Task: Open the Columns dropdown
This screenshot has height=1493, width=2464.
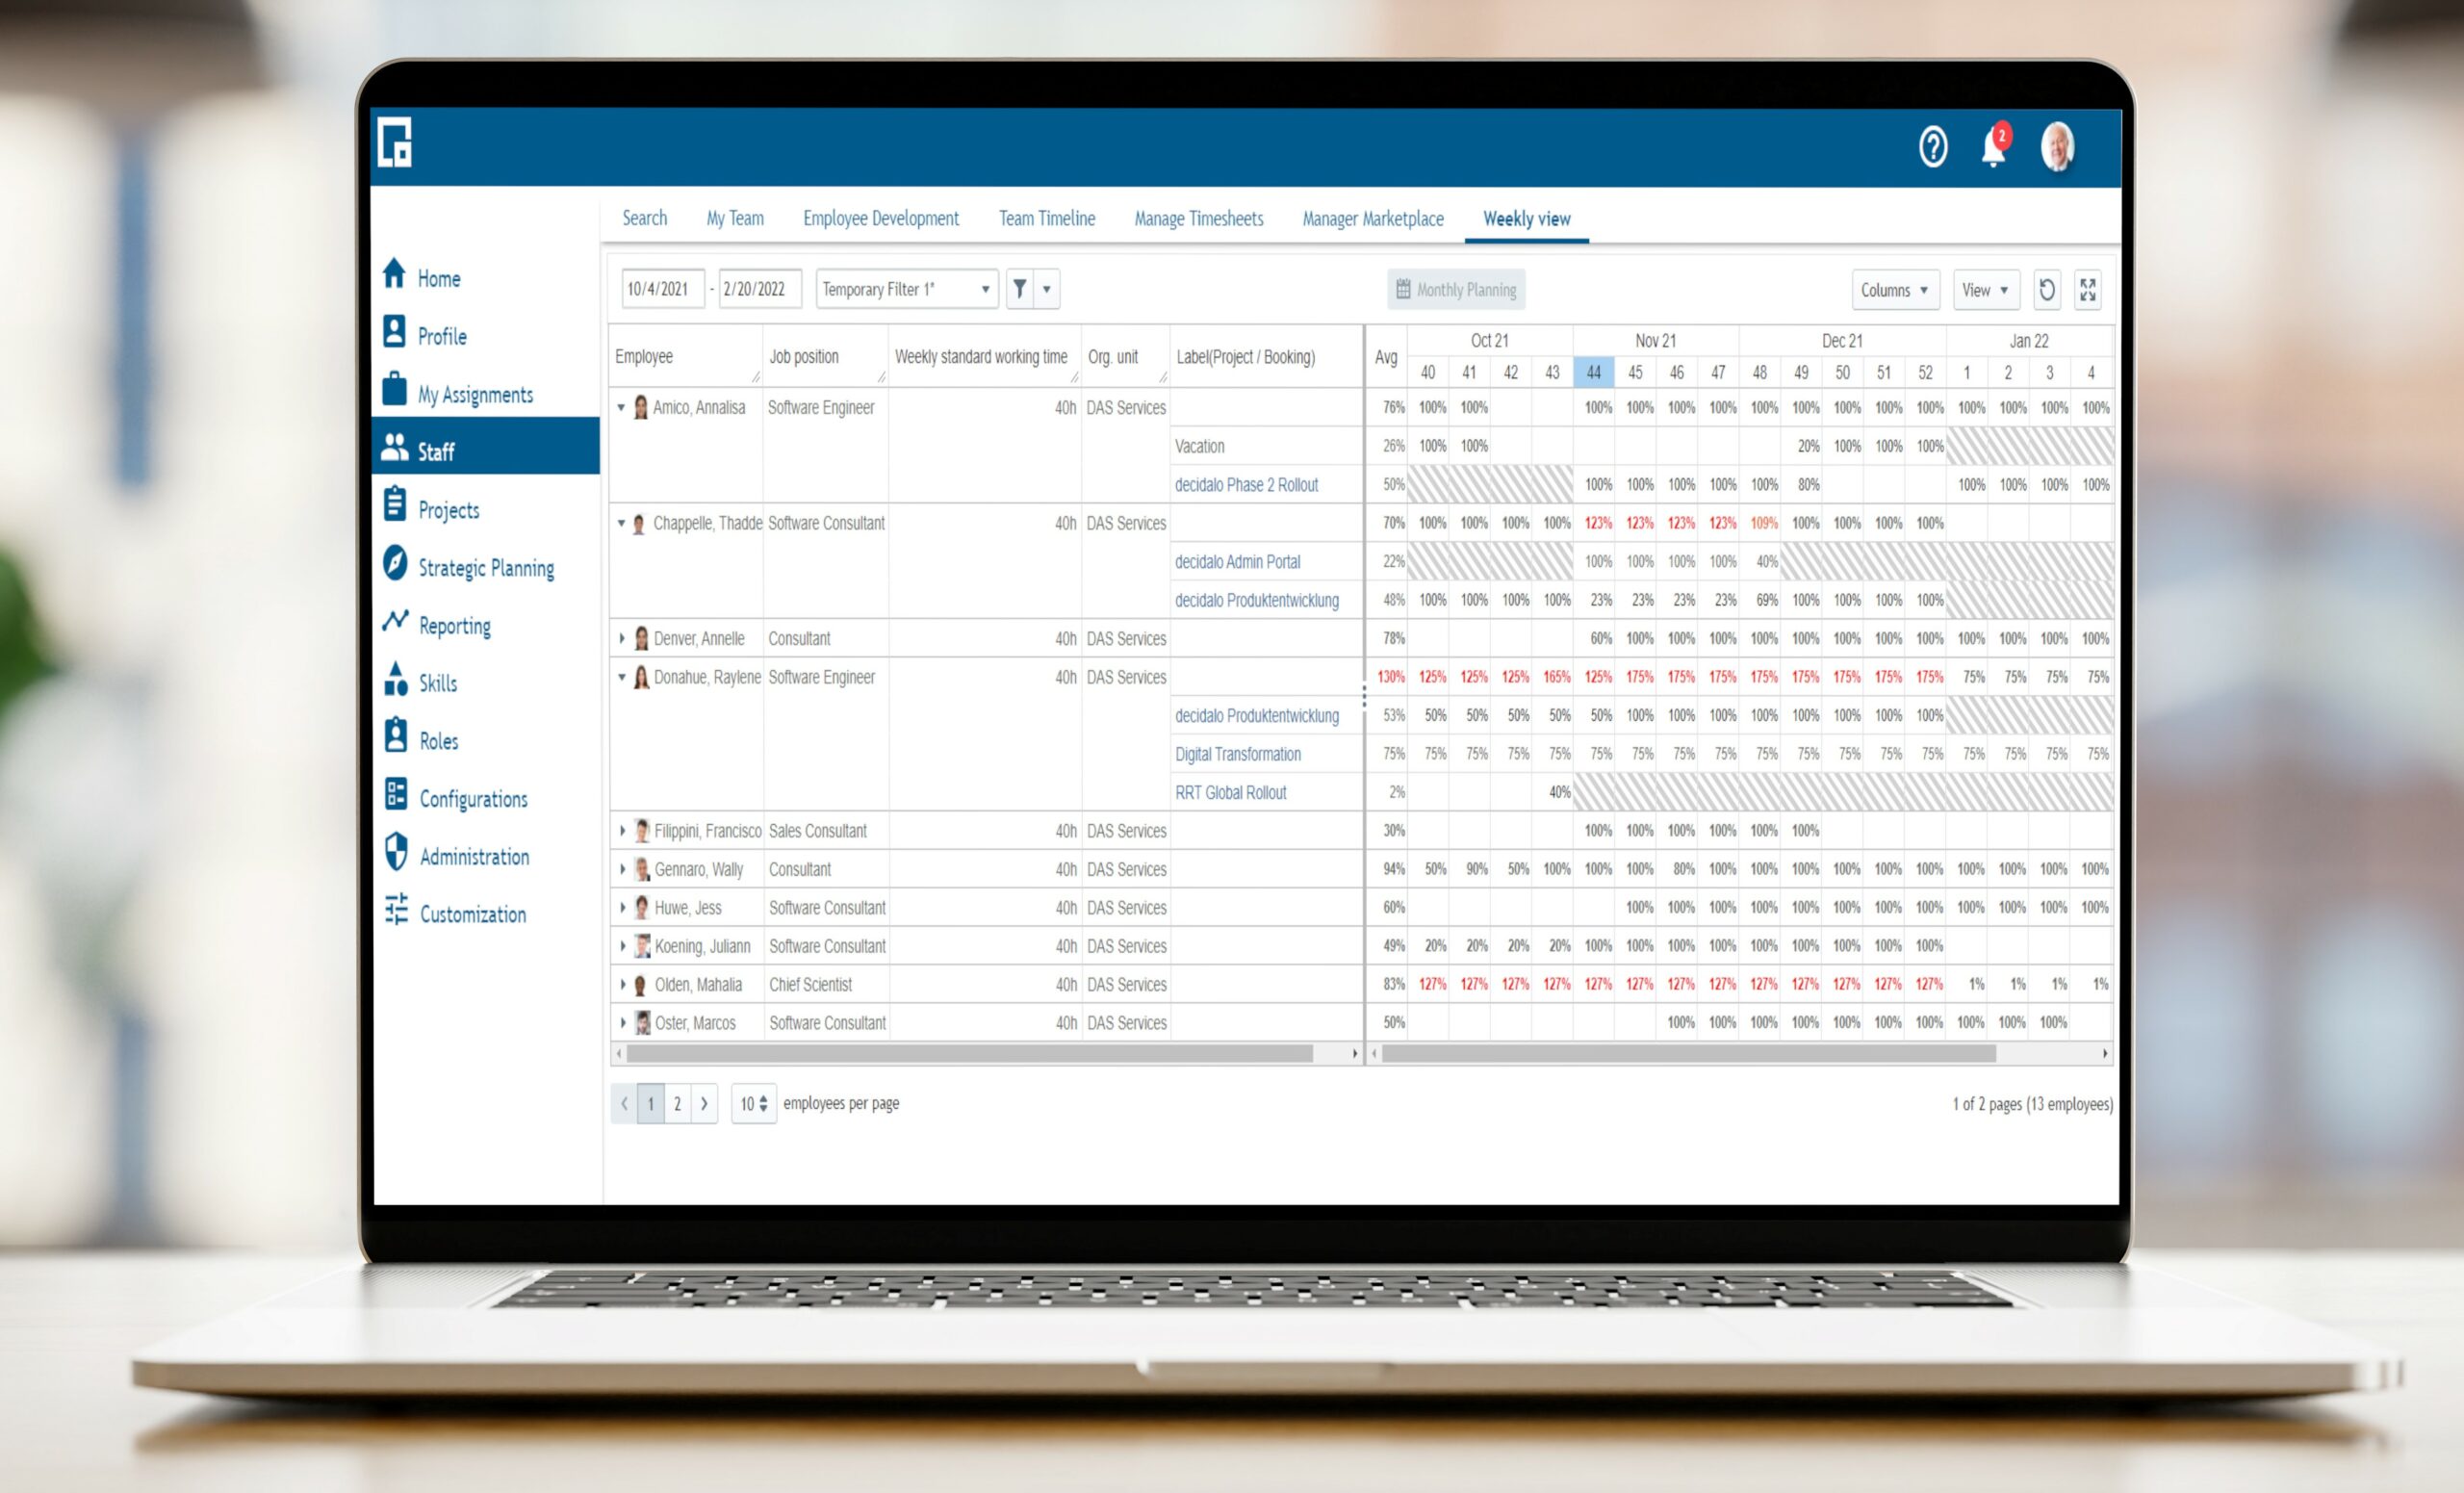Action: click(x=1893, y=290)
